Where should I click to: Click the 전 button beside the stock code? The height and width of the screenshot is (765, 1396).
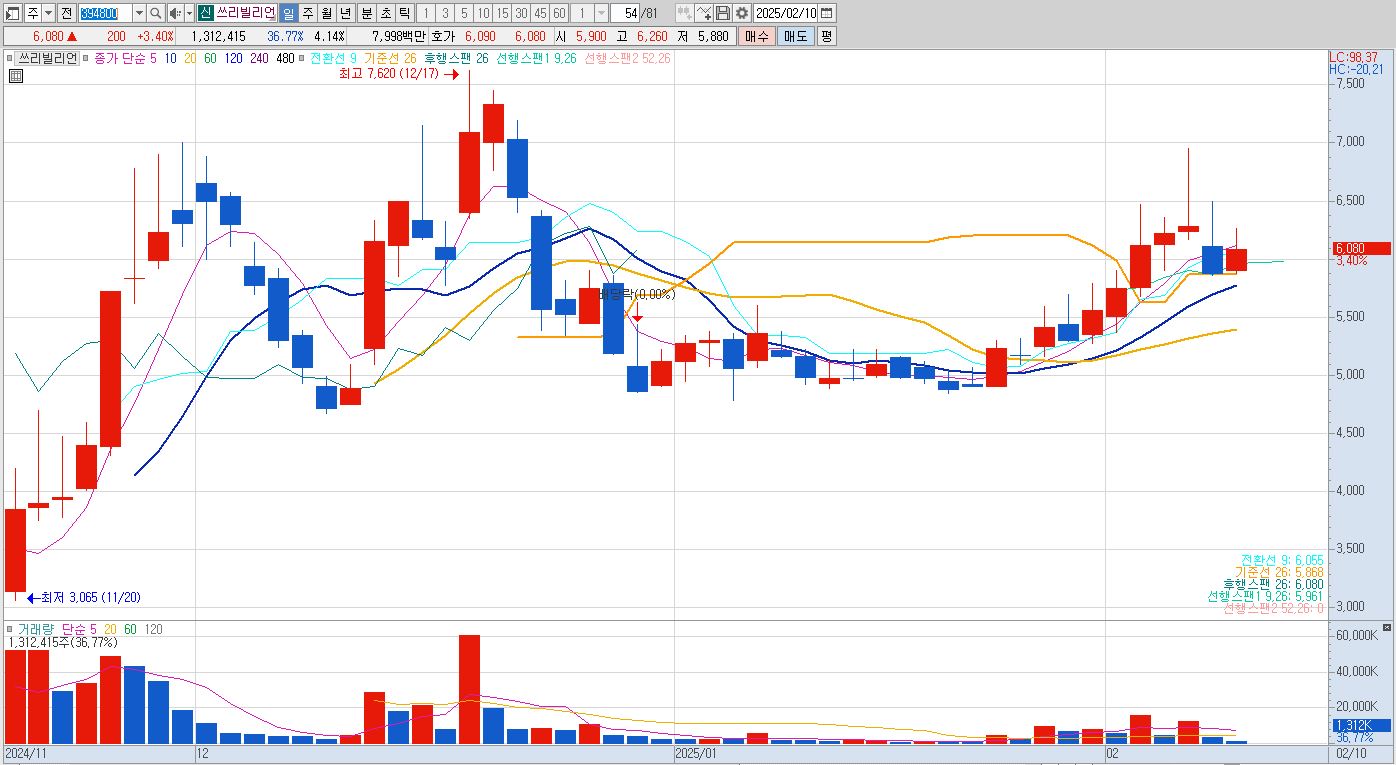66,13
